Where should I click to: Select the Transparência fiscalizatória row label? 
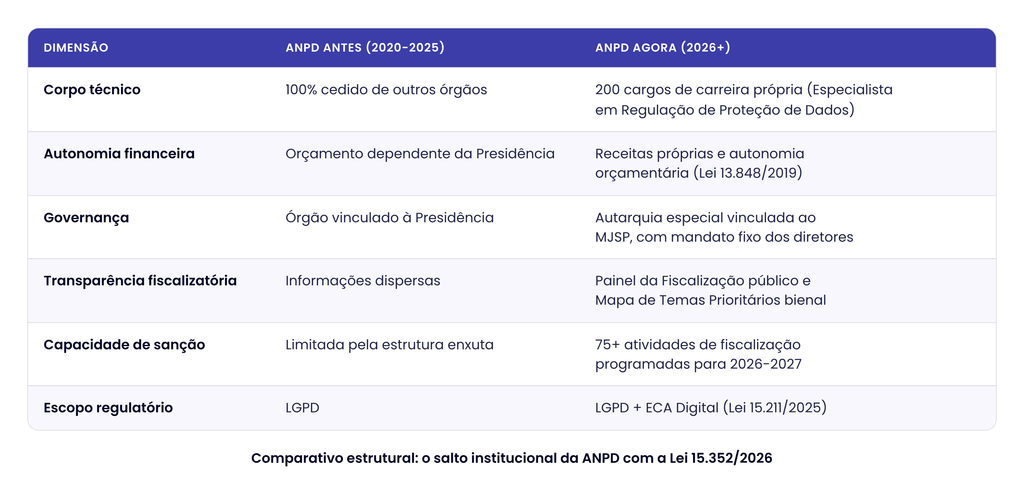click(x=140, y=281)
